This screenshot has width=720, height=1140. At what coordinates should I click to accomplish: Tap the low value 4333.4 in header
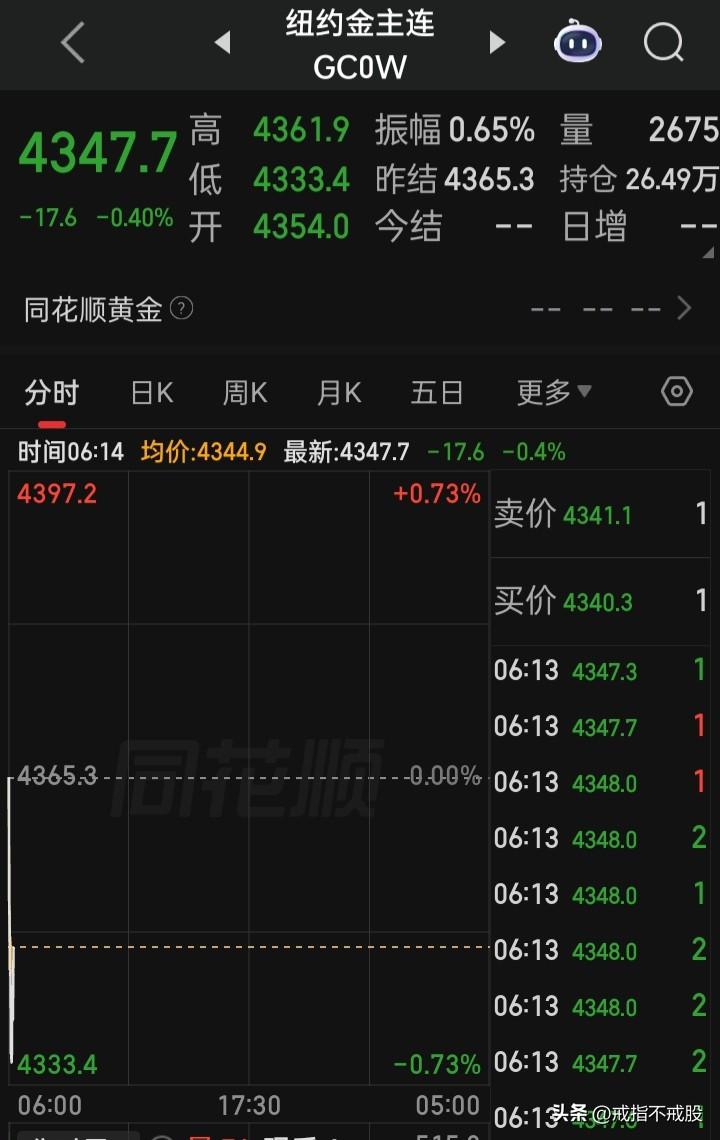coord(301,179)
